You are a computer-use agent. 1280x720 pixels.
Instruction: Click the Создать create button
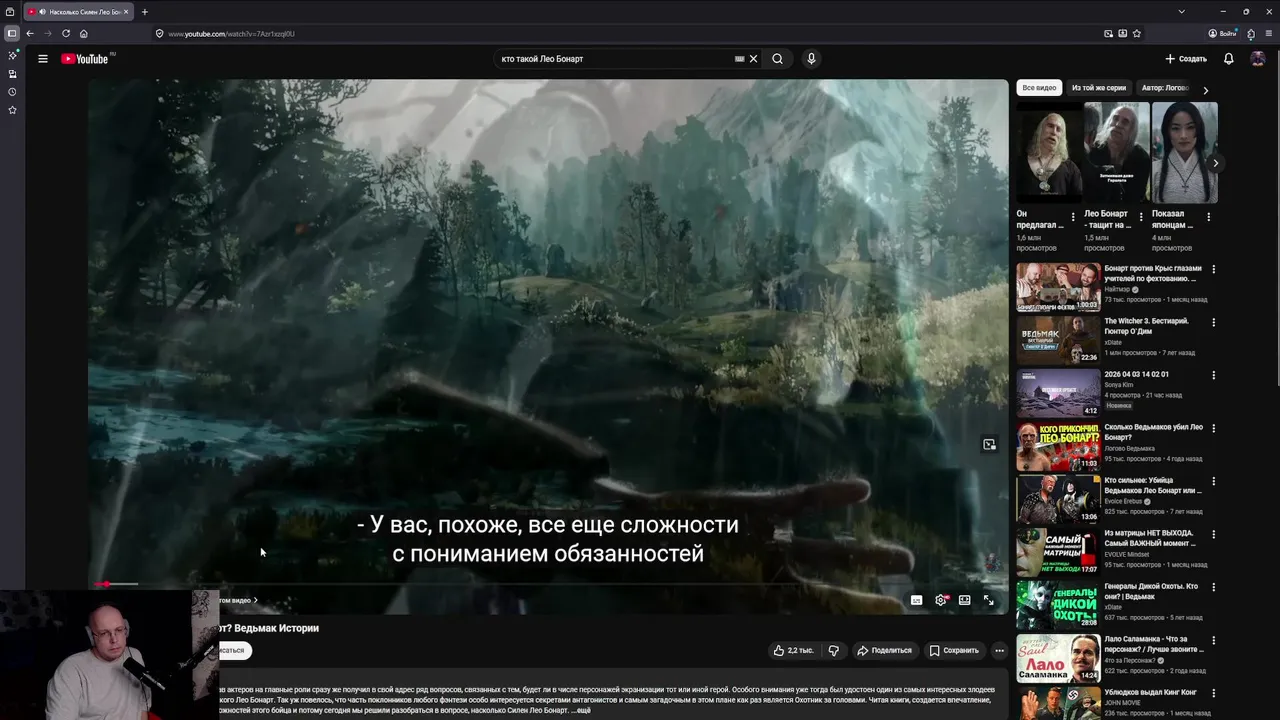click(1186, 59)
